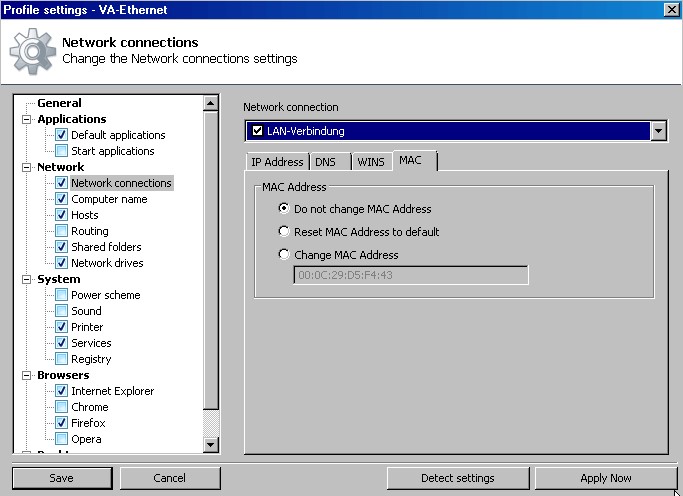Enable the Power scheme checkbox
683x496 pixels.
pos(61,295)
